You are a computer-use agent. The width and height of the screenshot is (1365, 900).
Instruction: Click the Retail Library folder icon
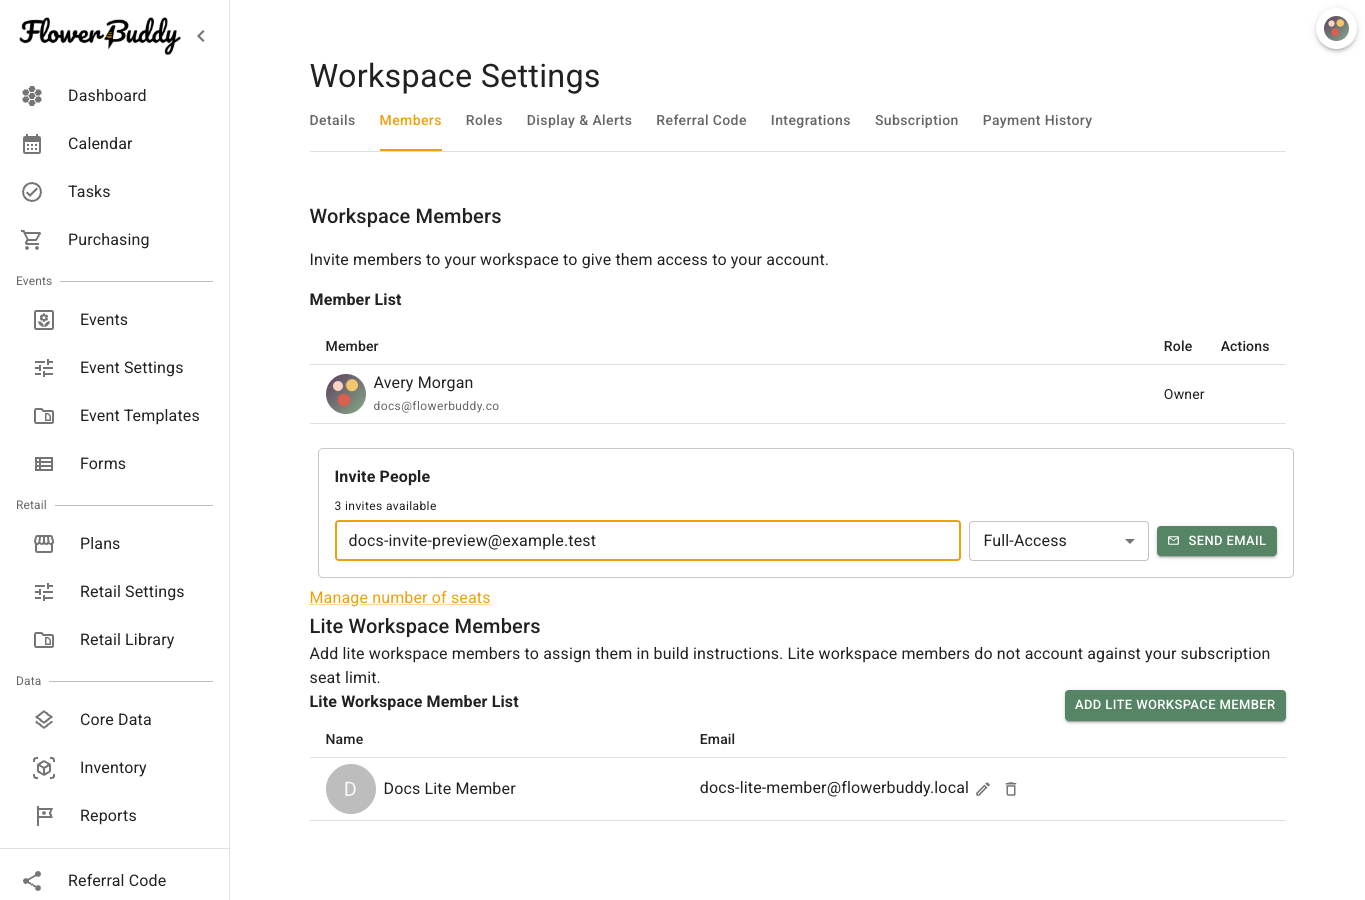pos(44,640)
